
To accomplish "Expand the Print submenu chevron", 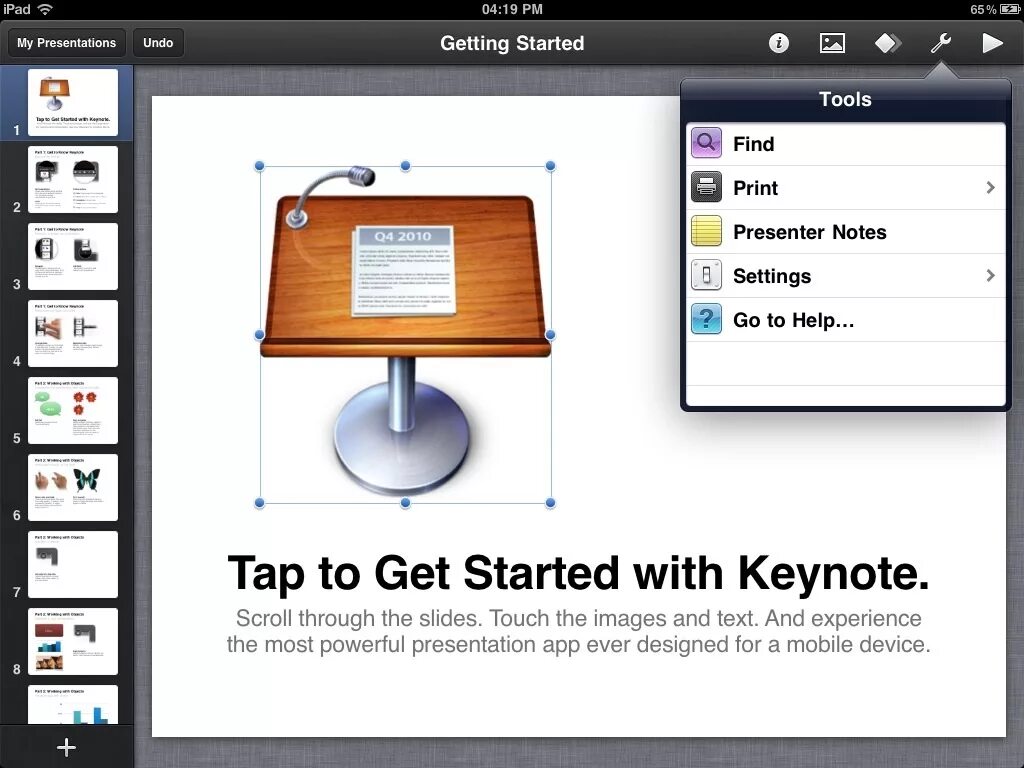I will [990, 187].
